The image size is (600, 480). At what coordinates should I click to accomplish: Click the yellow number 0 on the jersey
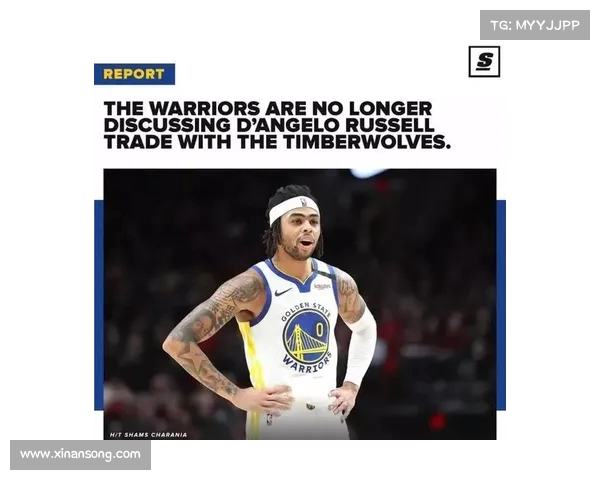click(319, 328)
